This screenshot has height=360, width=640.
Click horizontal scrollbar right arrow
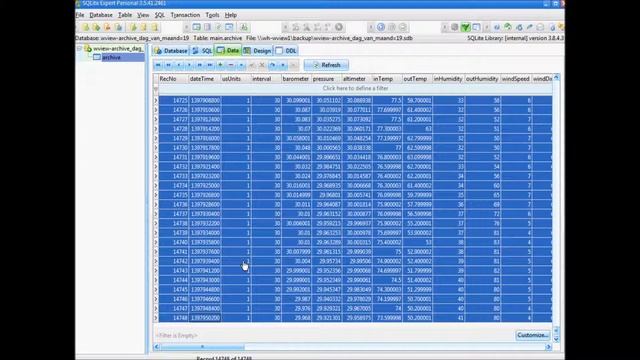coord(549,347)
